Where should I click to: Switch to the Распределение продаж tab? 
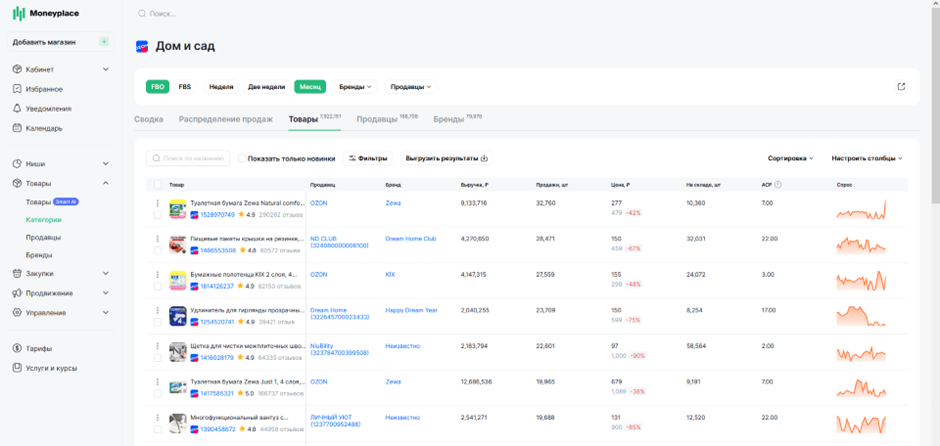tap(225, 119)
